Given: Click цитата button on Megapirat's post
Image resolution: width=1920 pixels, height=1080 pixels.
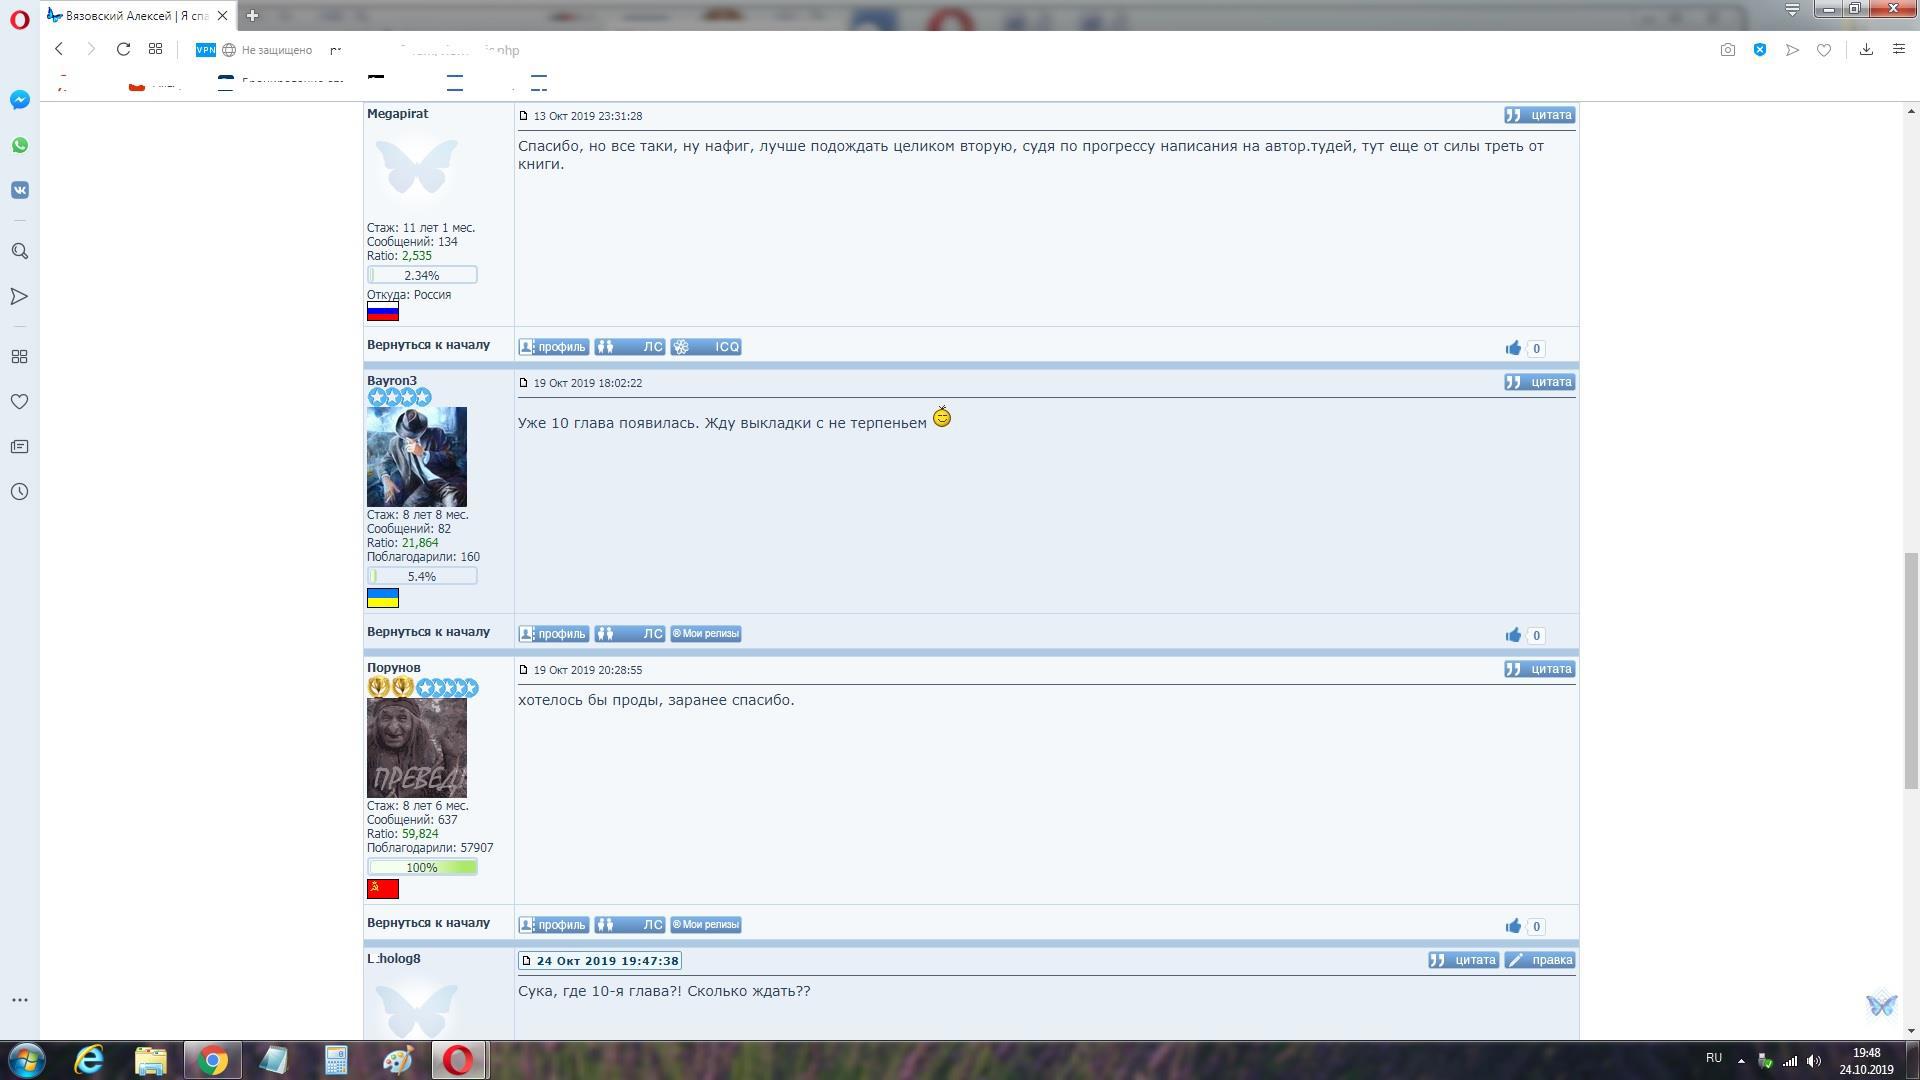Looking at the screenshot, I should (x=1539, y=115).
